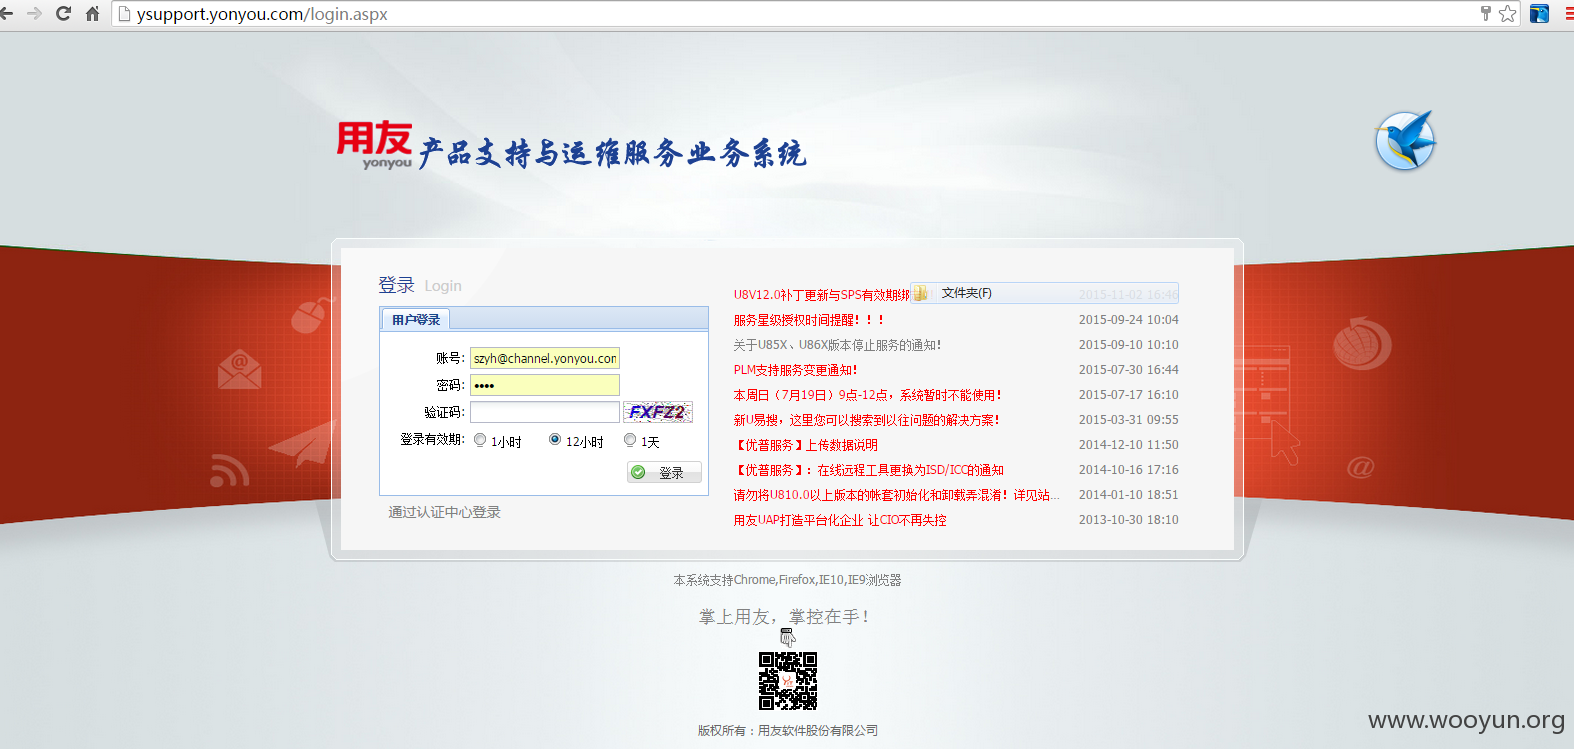Click the date 2014-01-10 18:51
This screenshot has width=1574, height=749.
point(1128,495)
